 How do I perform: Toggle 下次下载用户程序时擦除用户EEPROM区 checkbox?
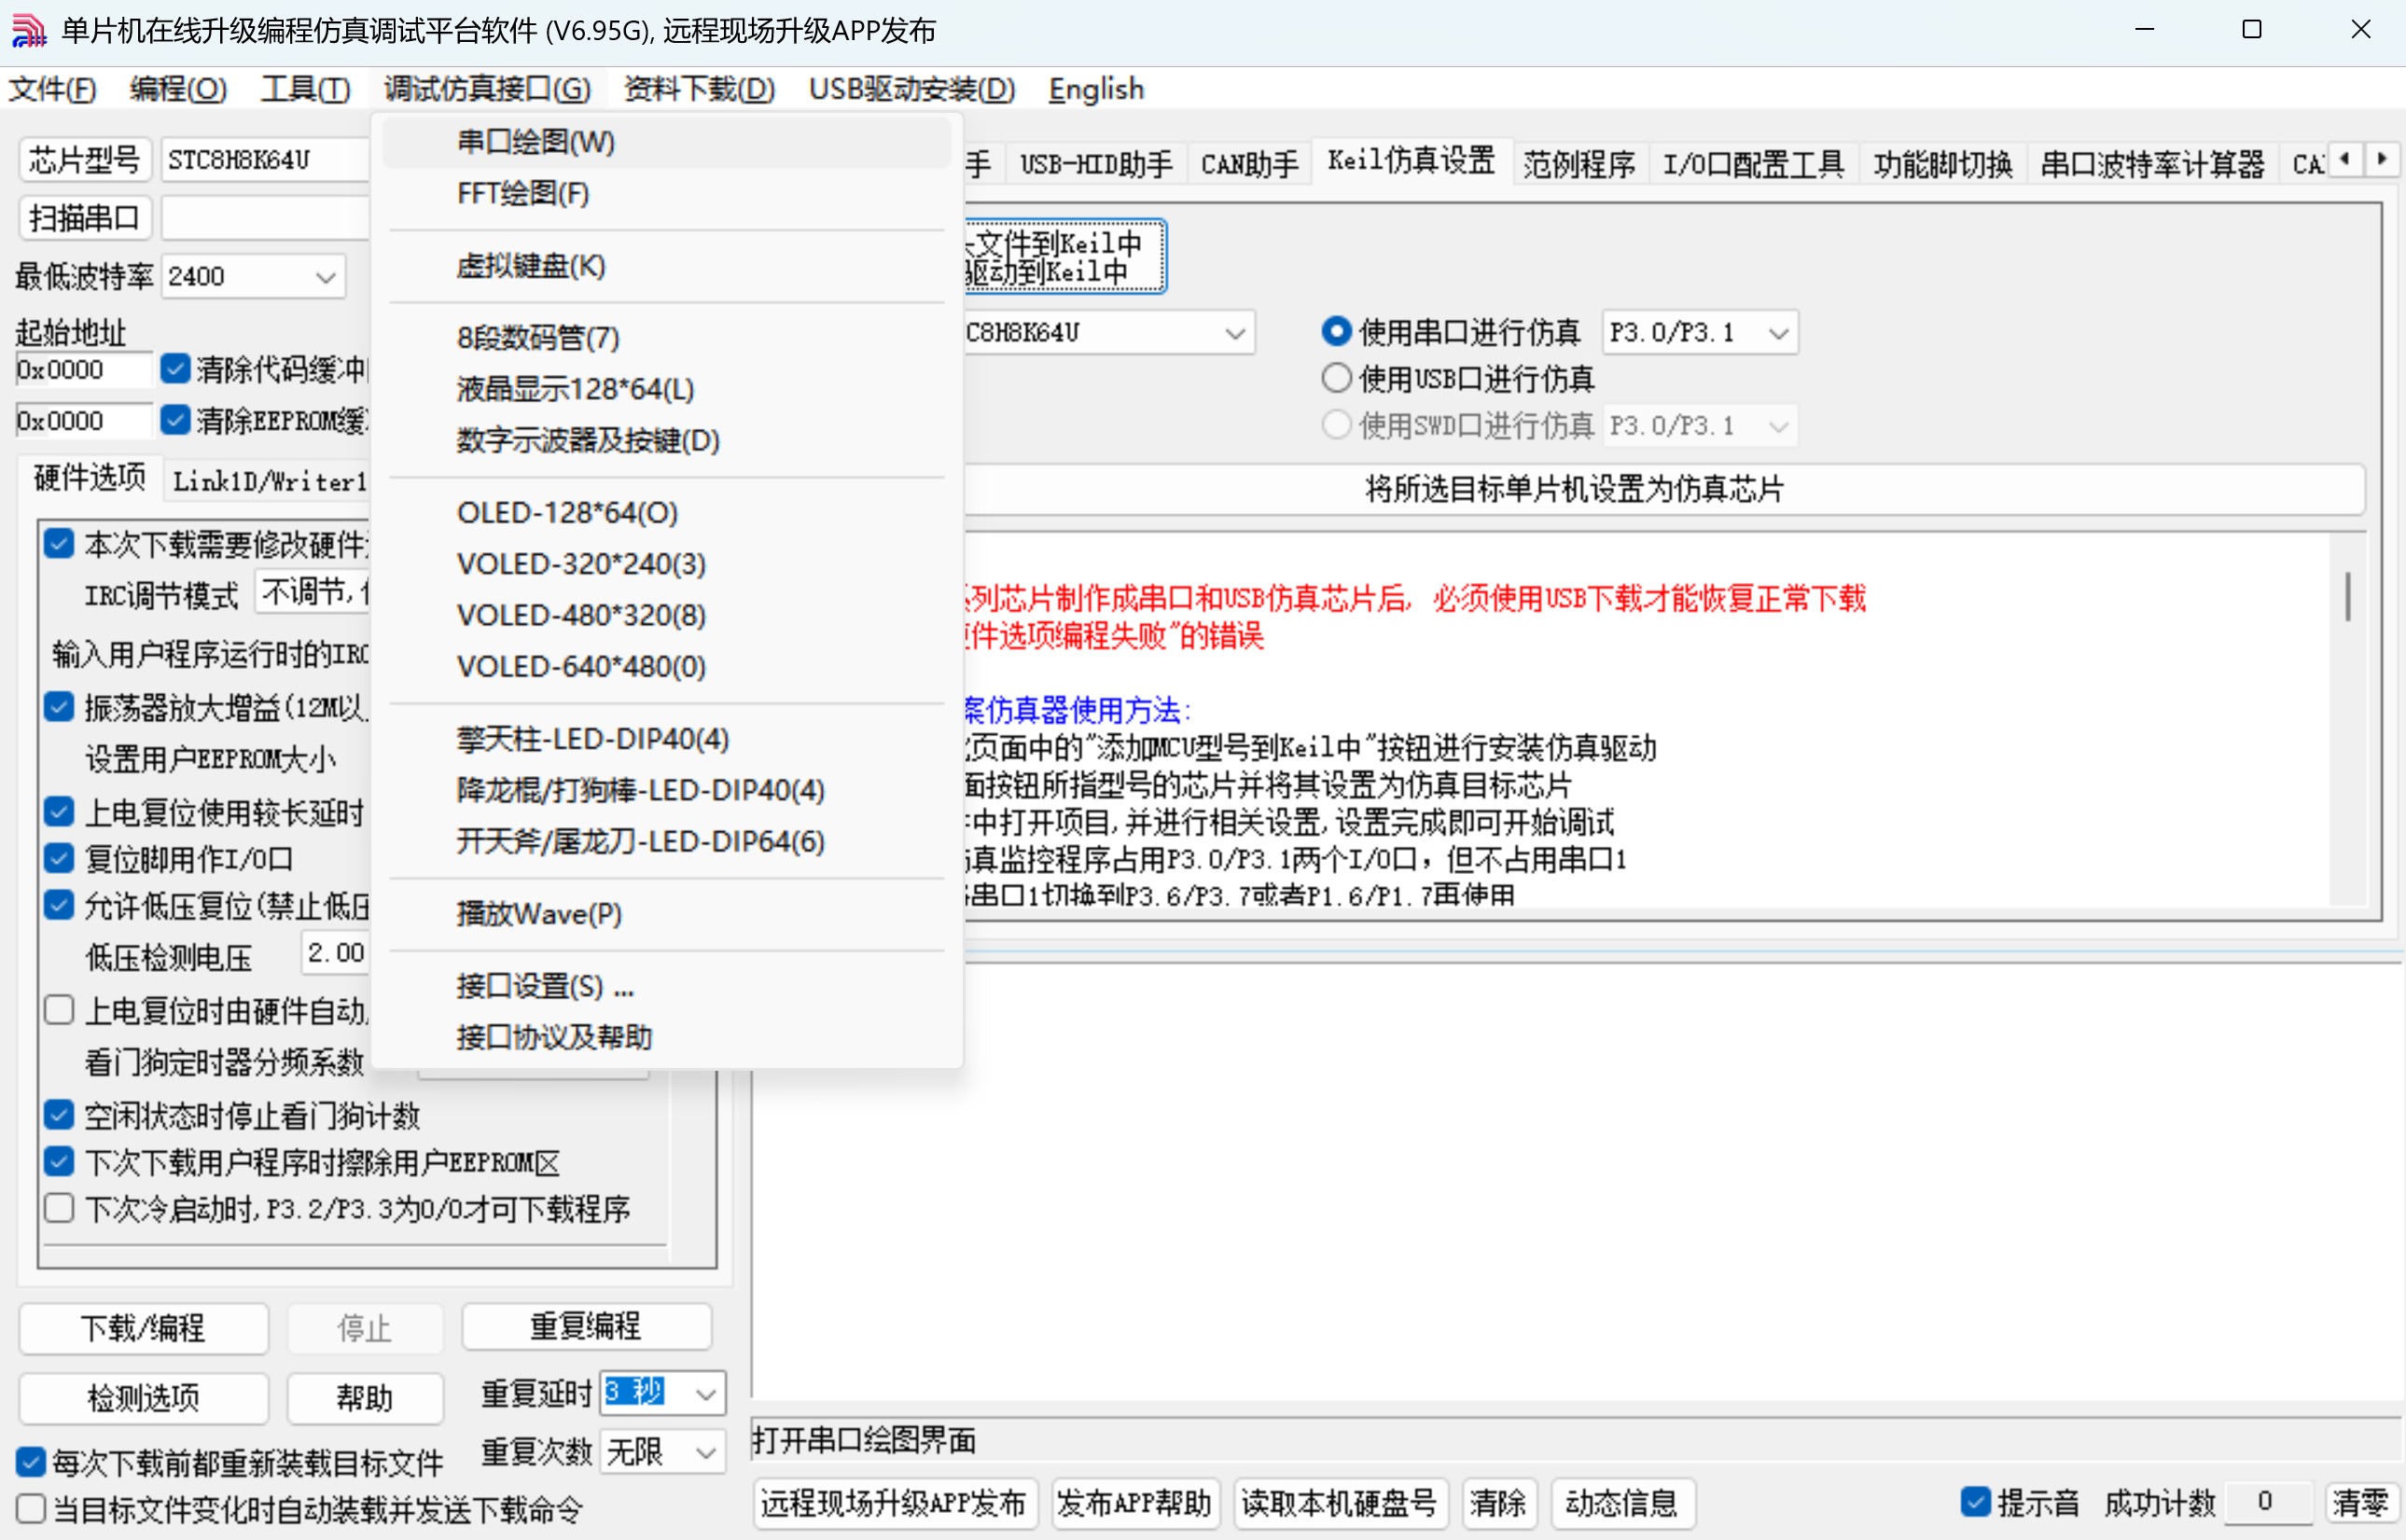[59, 1161]
